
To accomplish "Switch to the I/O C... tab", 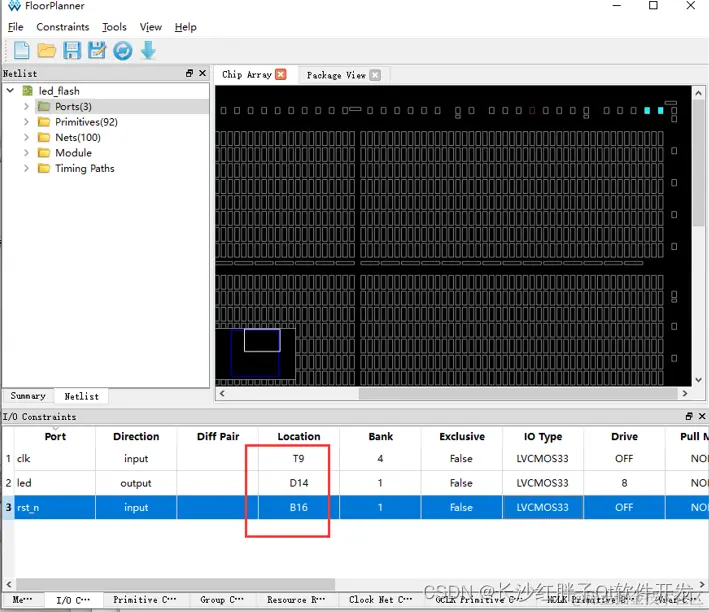I will click(x=73, y=600).
